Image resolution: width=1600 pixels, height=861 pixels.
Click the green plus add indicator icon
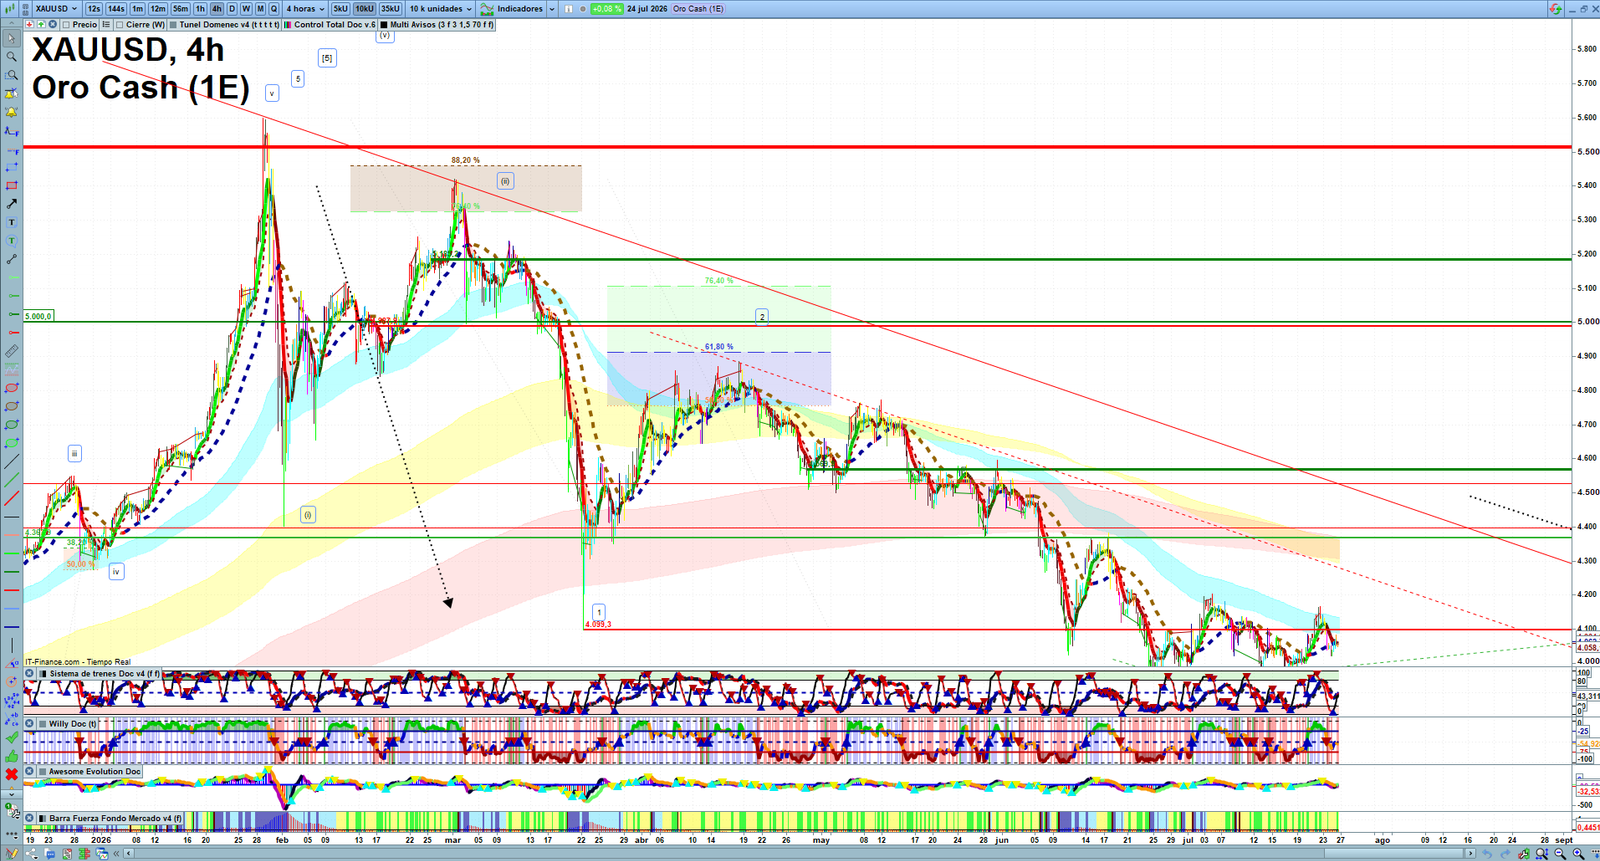point(41,24)
